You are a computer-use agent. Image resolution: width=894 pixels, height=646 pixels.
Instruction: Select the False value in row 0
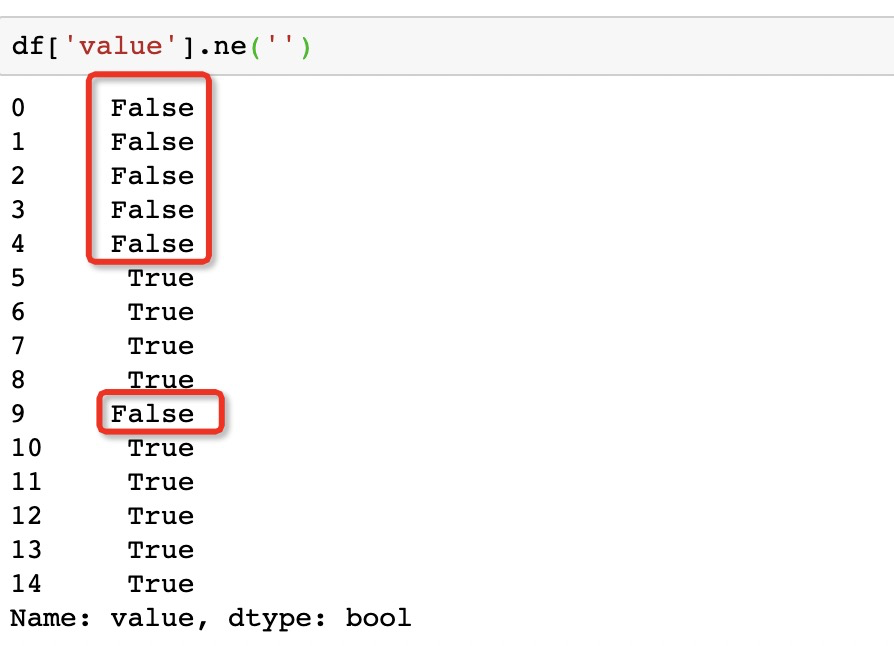[x=152, y=108]
